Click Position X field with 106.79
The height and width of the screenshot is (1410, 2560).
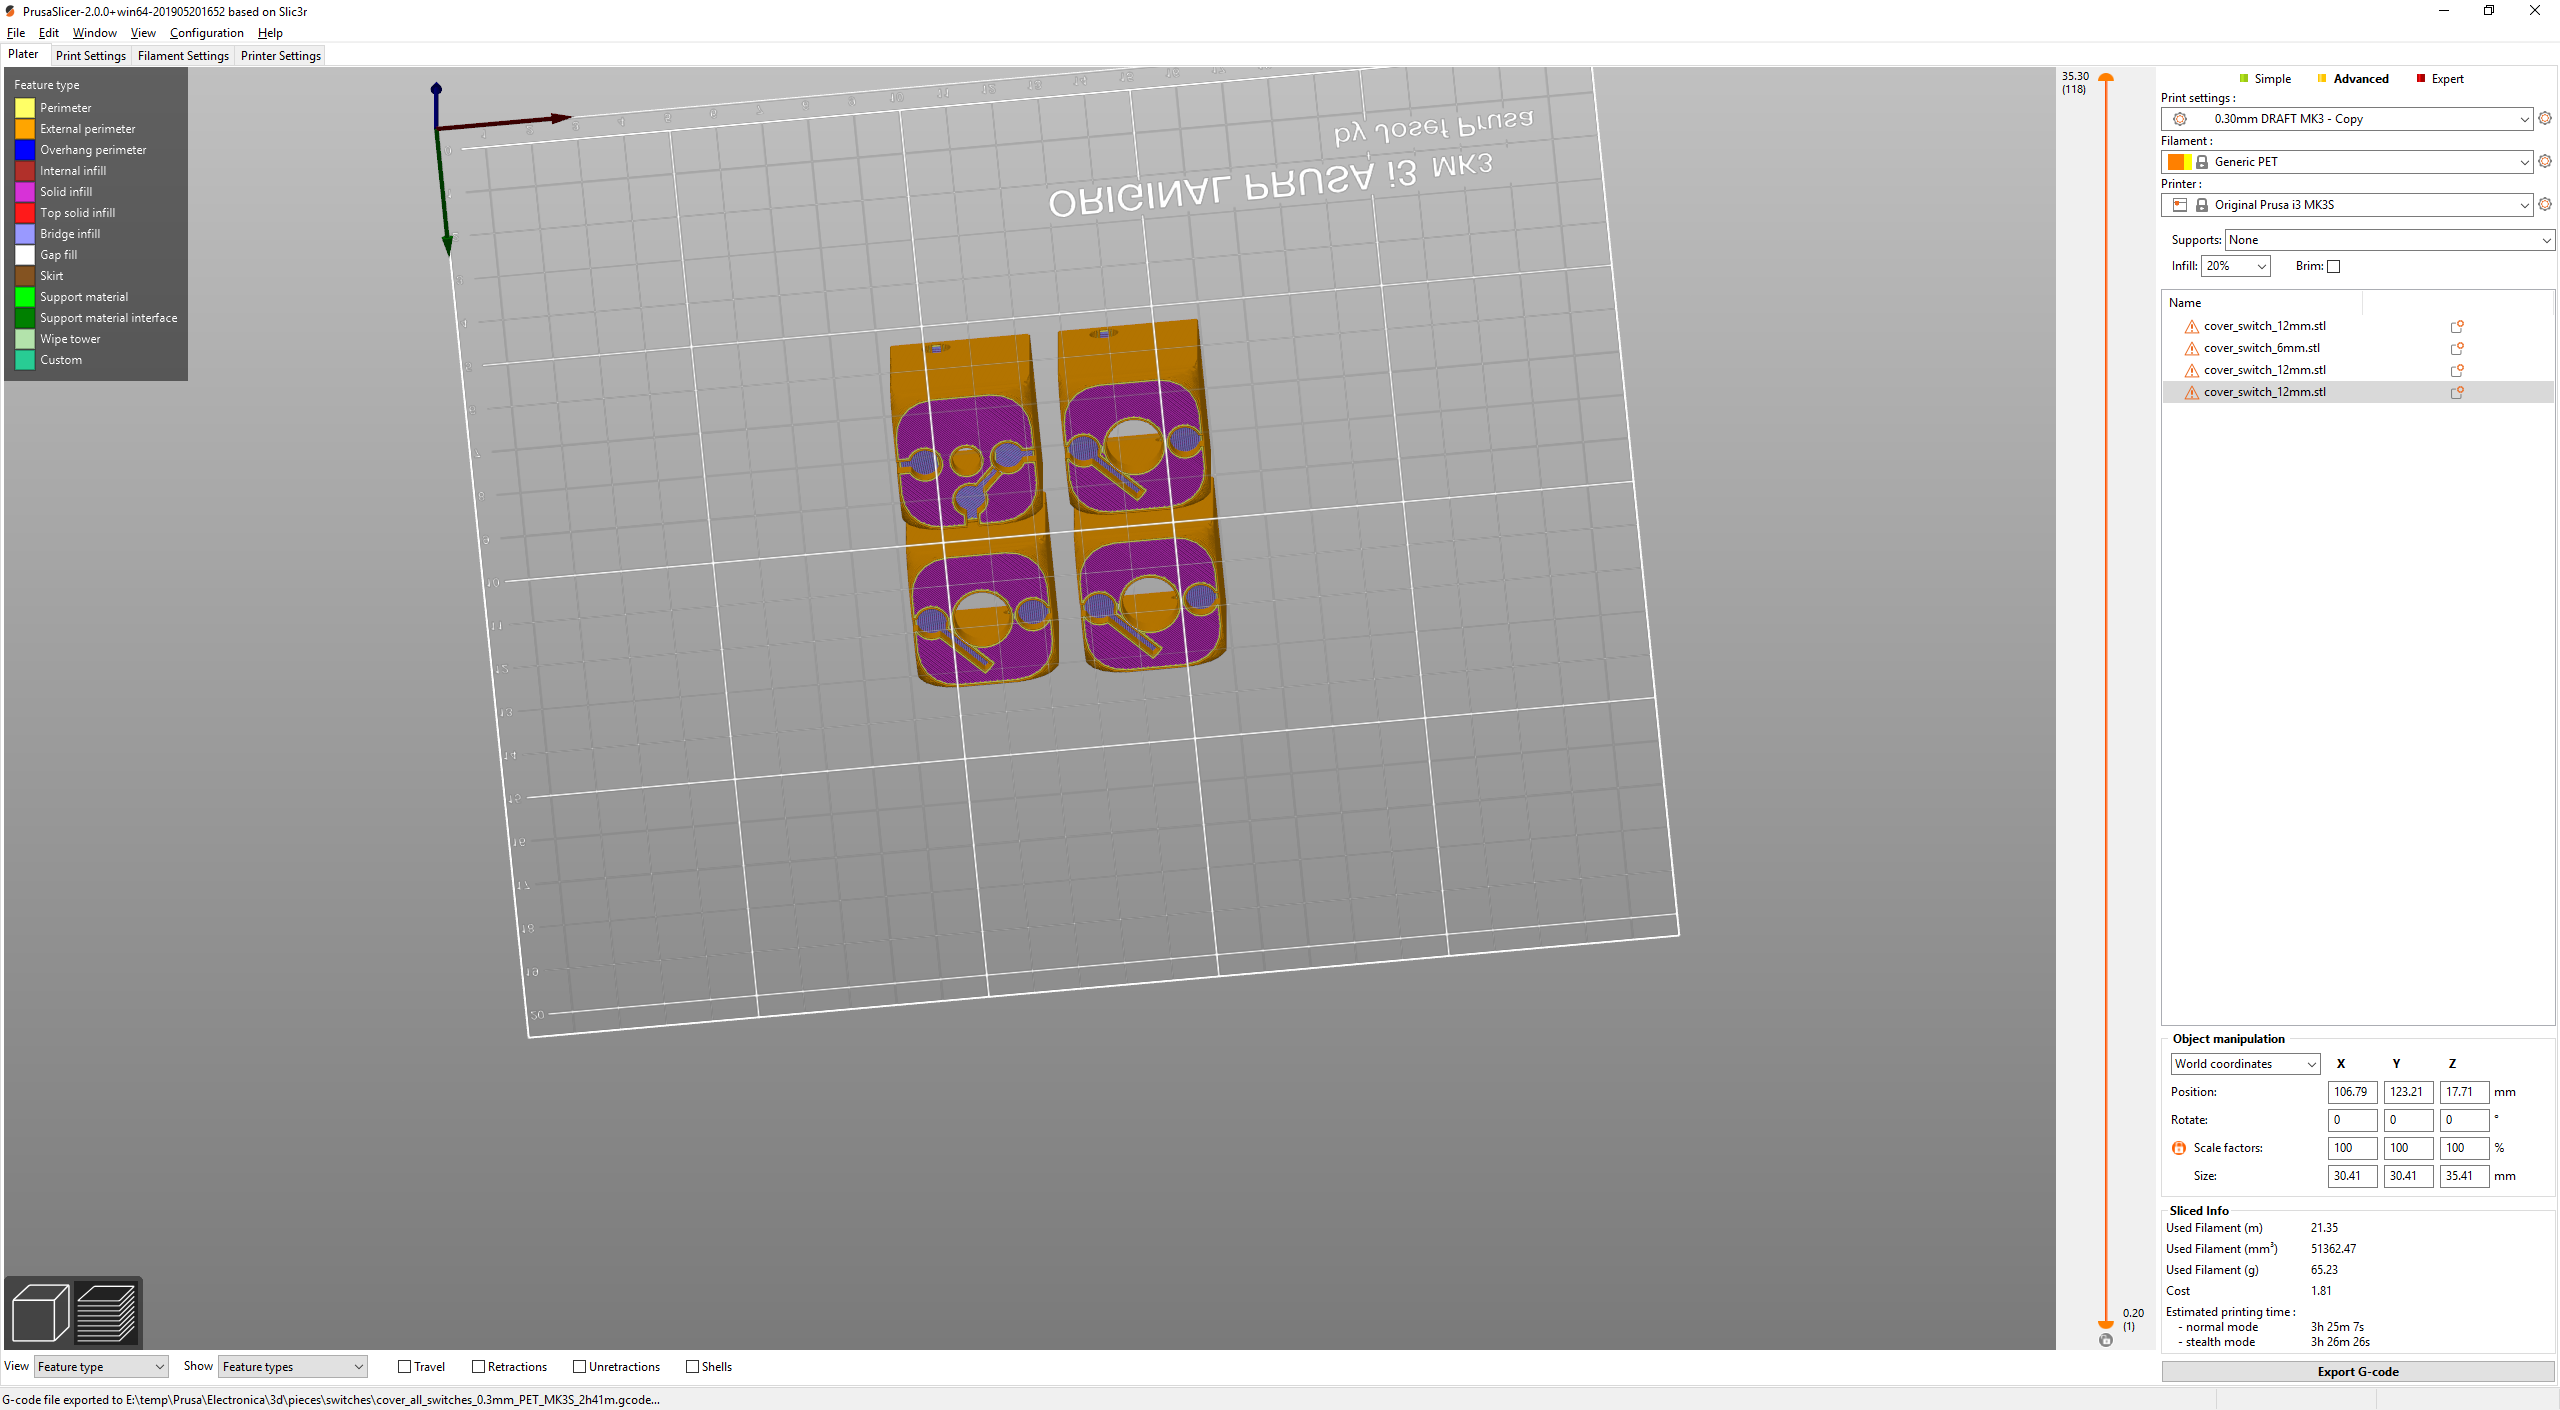pyautogui.click(x=2352, y=1092)
